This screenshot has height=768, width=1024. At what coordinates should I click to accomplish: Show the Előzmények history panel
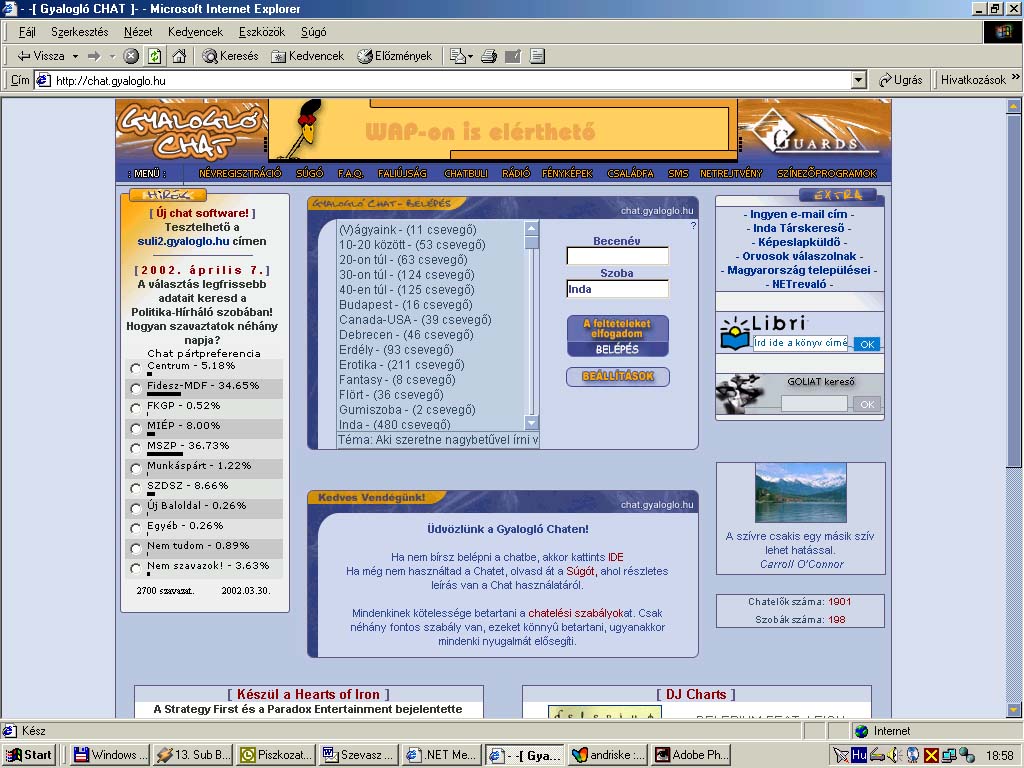pos(394,56)
